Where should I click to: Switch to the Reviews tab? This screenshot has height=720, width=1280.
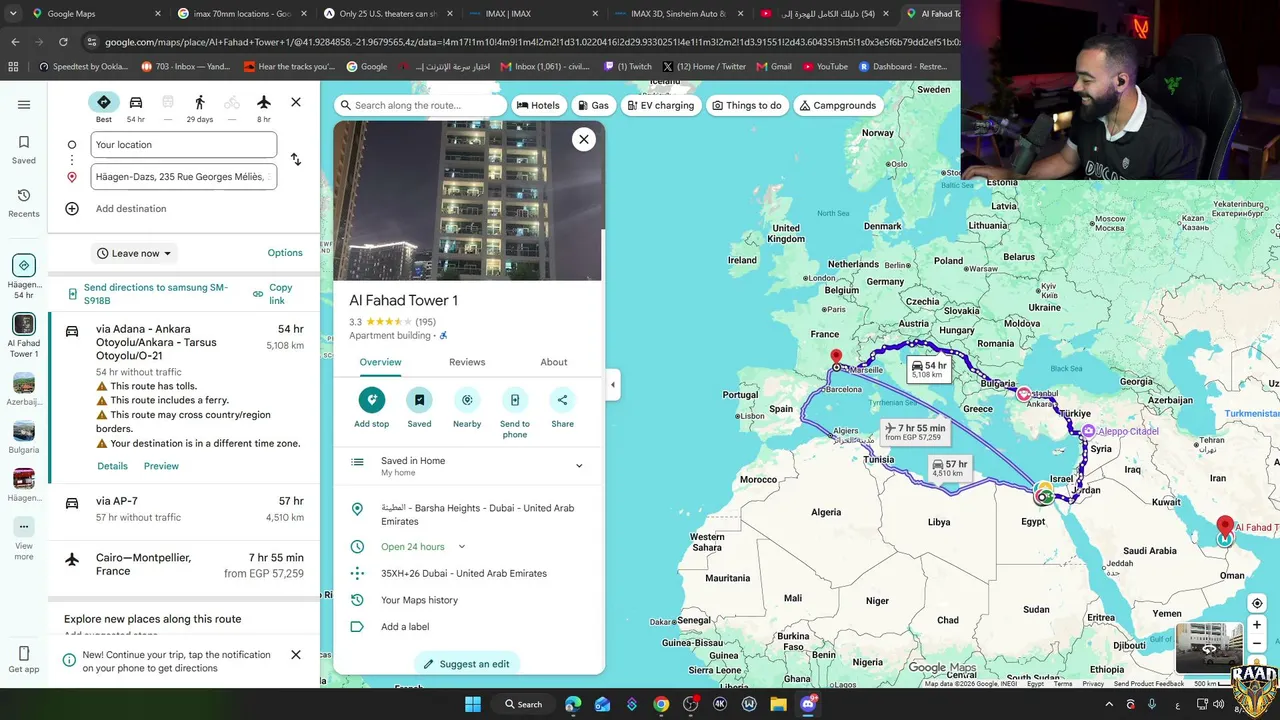467,362
